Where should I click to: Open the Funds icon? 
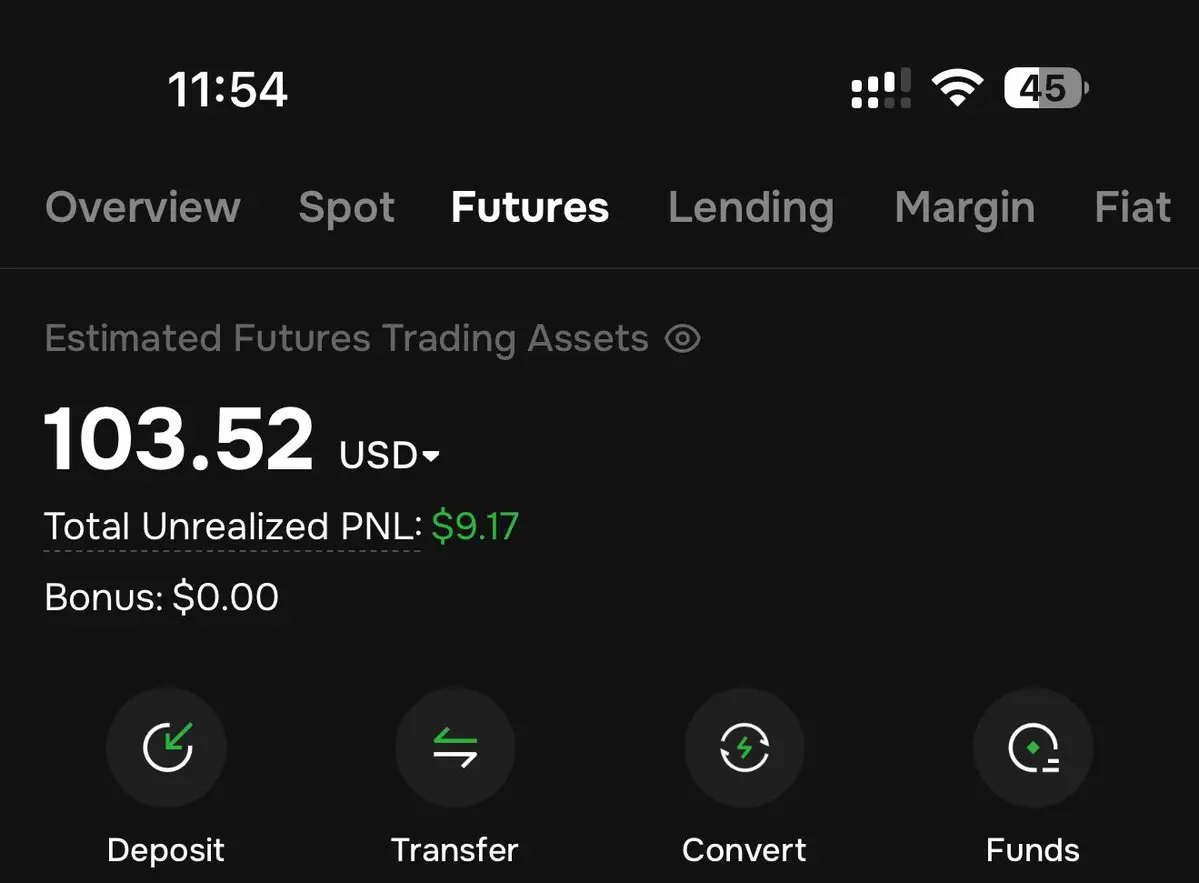pyautogui.click(x=1033, y=747)
